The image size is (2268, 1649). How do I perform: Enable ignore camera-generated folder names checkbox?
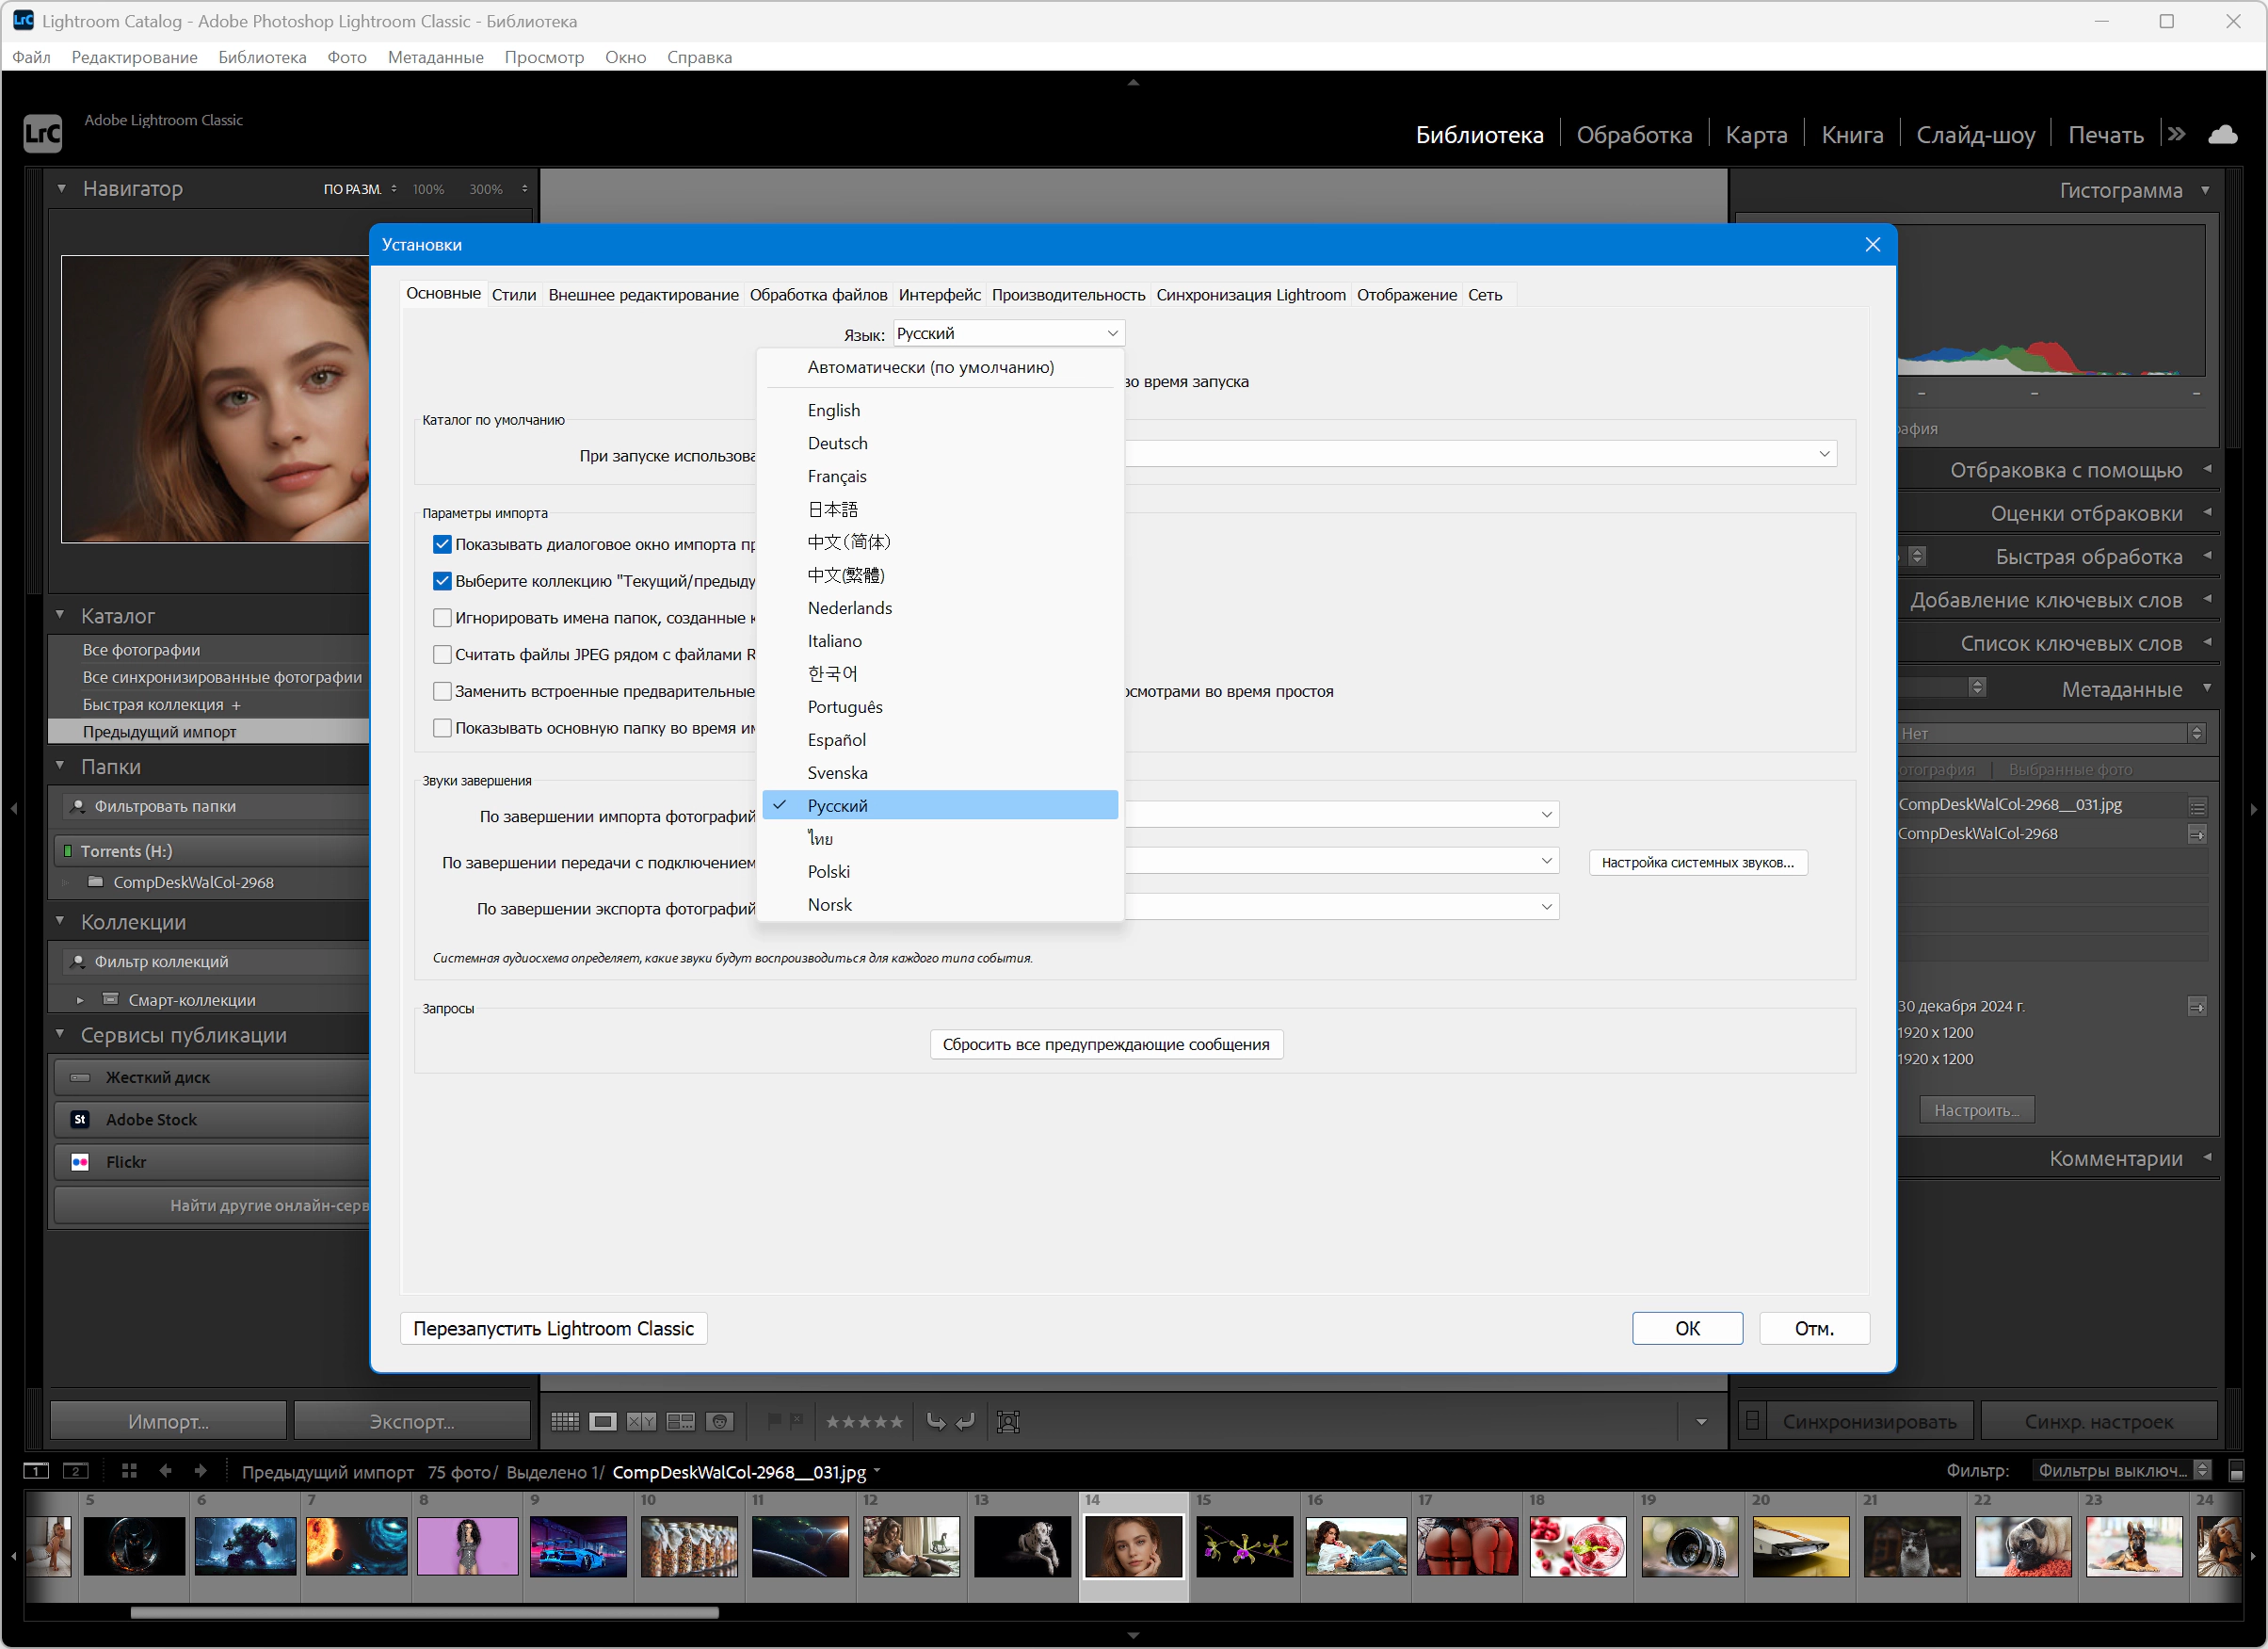442,618
